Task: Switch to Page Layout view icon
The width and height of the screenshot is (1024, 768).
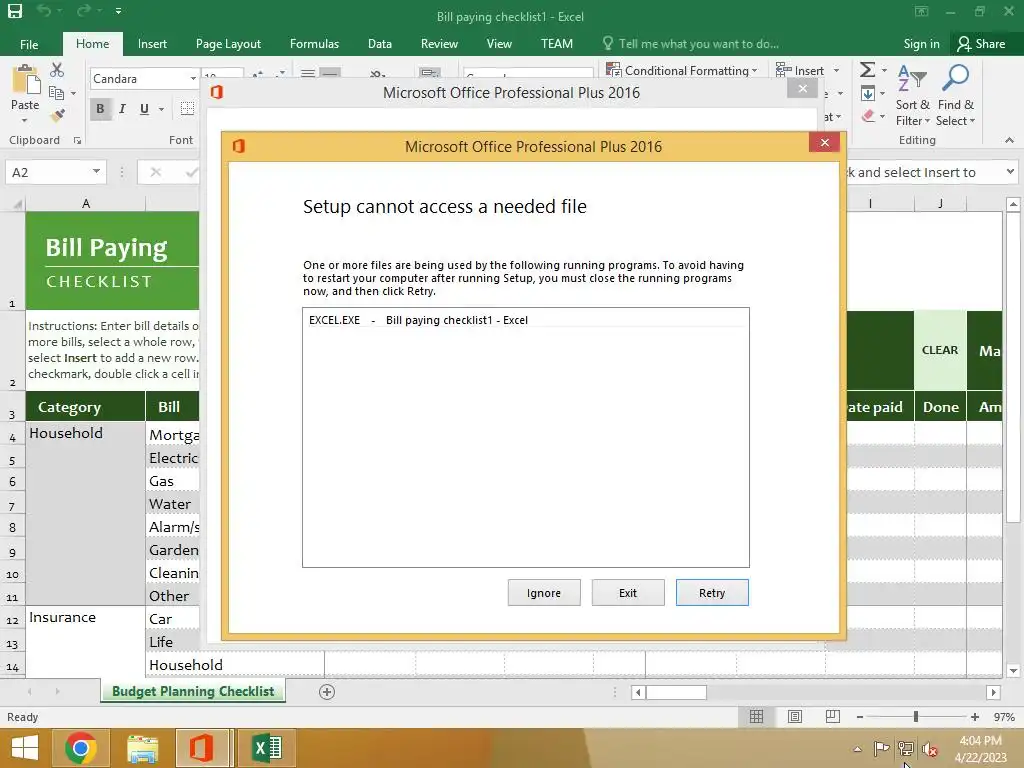Action: tap(795, 717)
